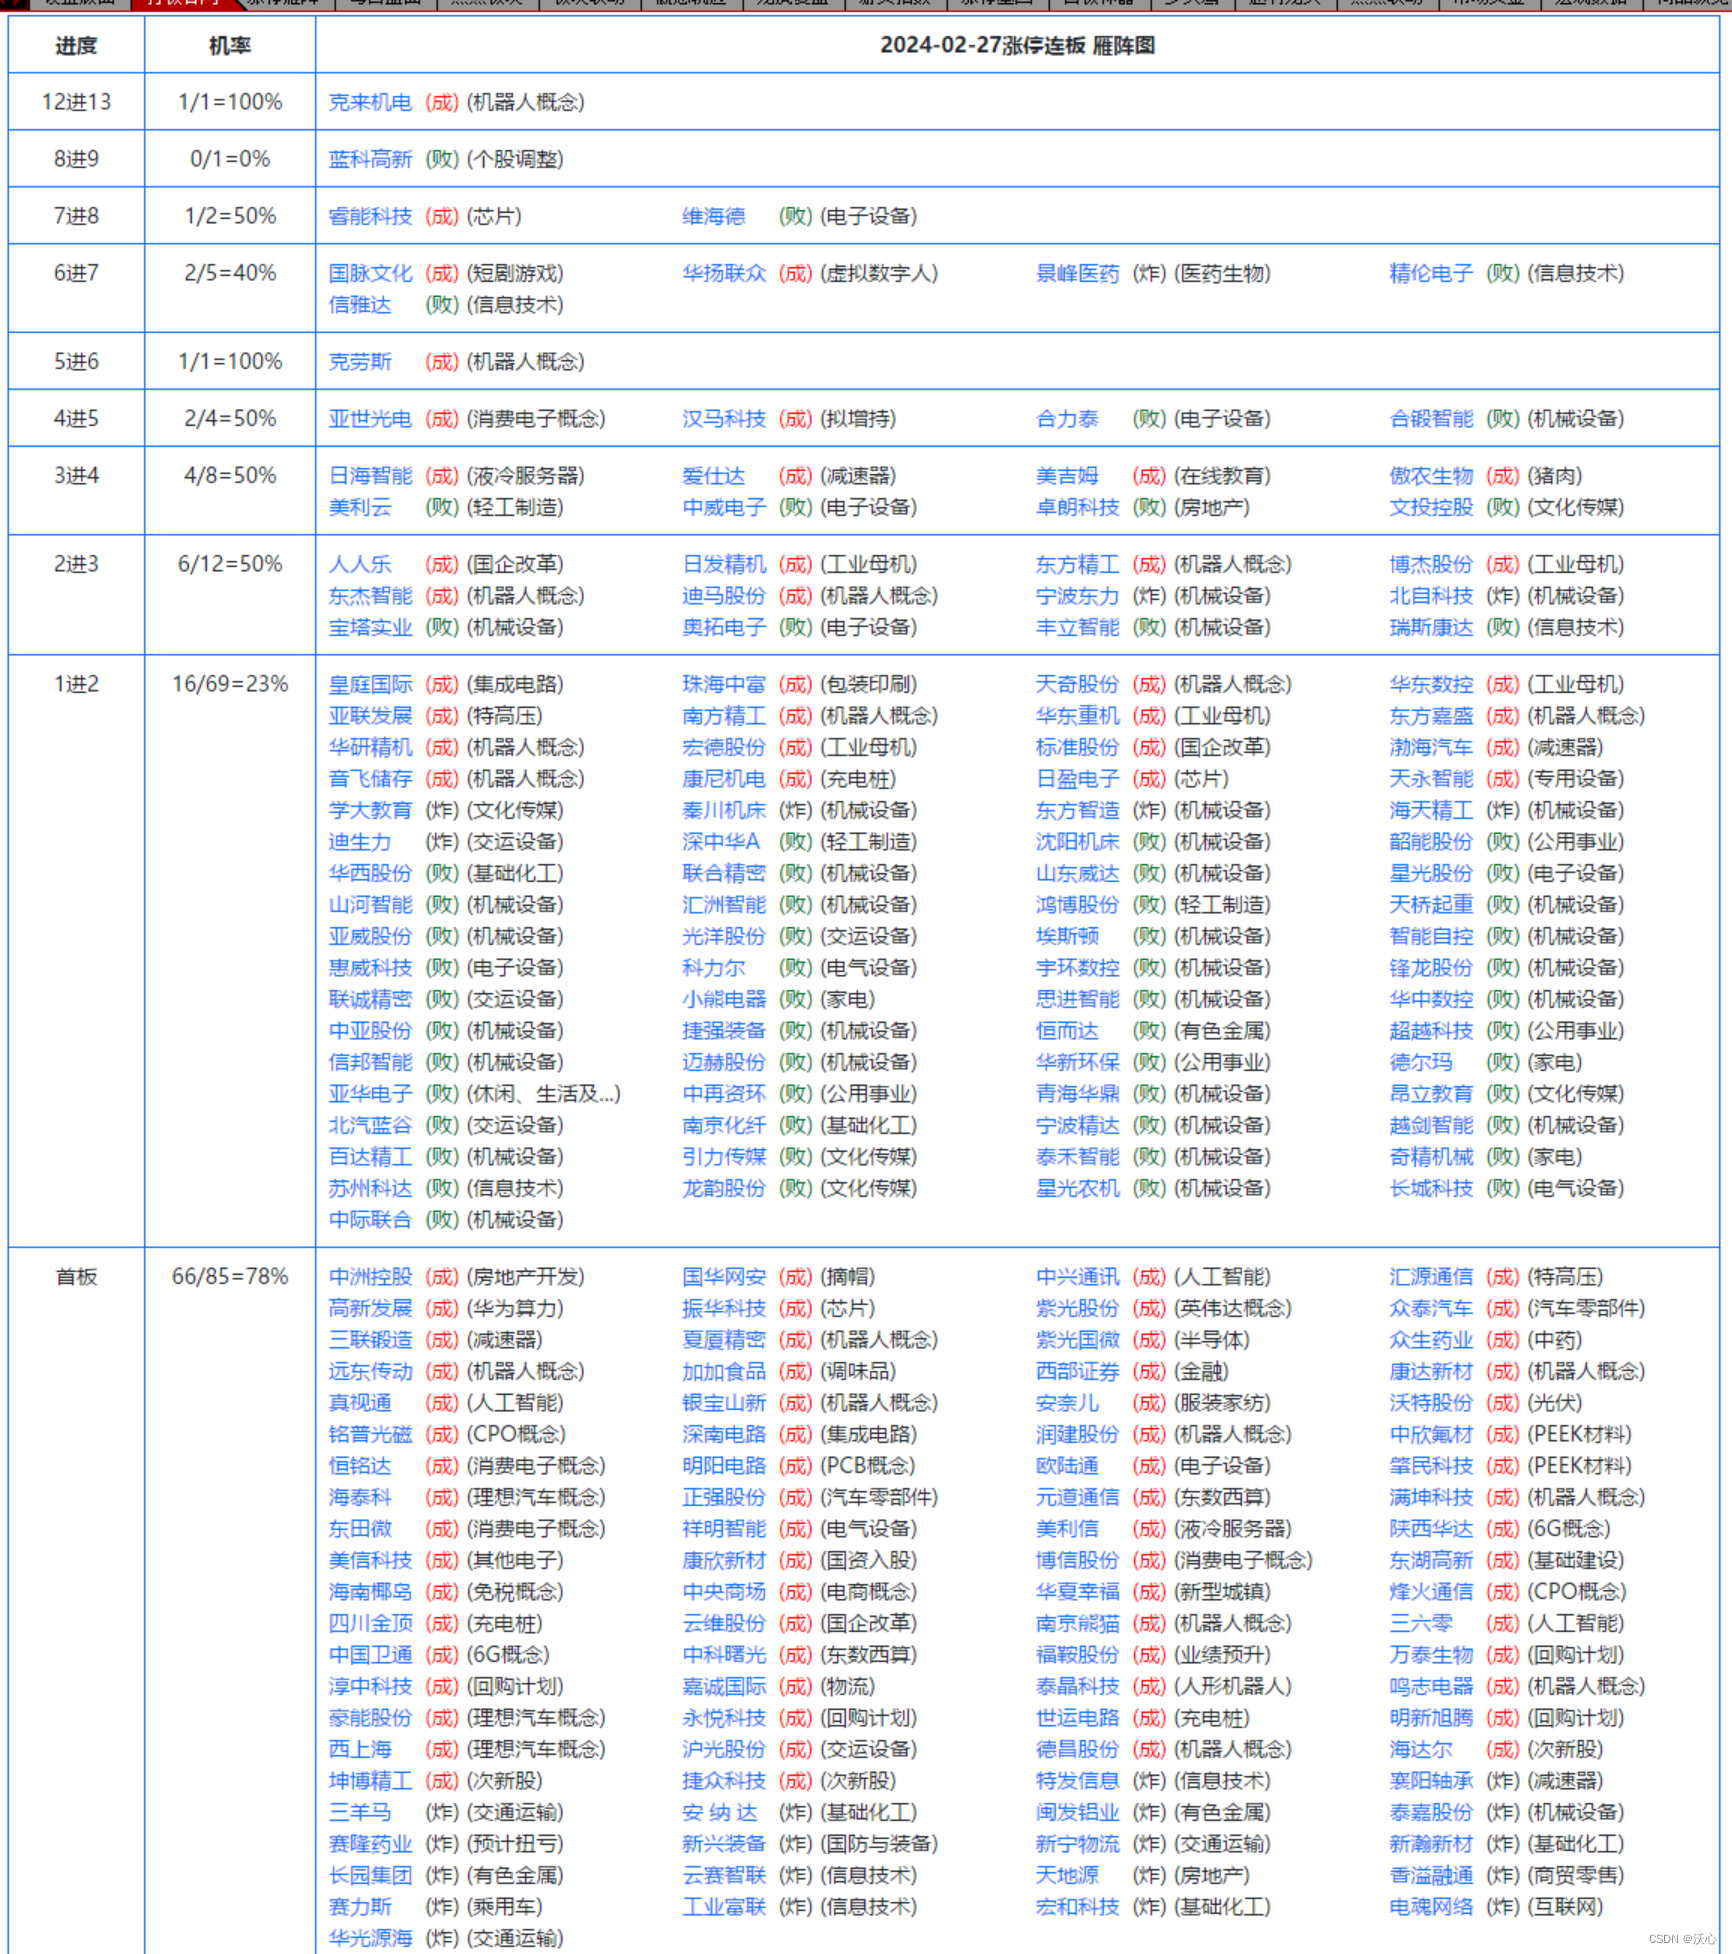Open the 亚世光电 stock link
1732x1954 pixels.
(x=370, y=418)
